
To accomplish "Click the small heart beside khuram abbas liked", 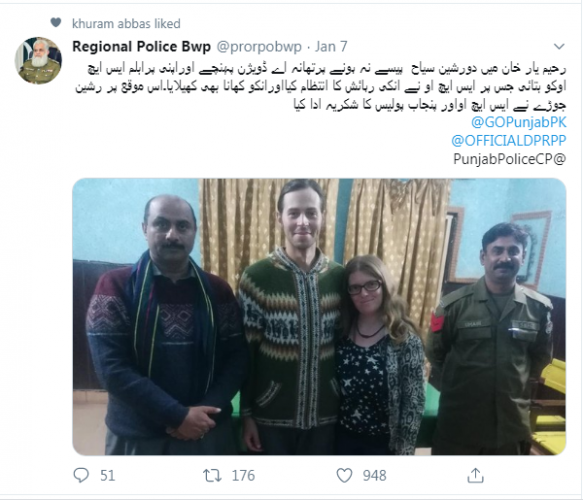I will (56, 23).
